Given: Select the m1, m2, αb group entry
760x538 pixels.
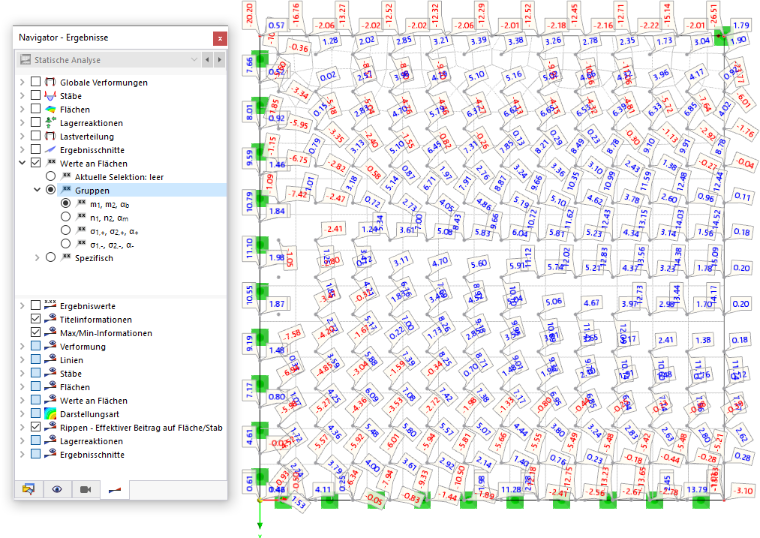Looking at the screenshot, I should [110, 204].
